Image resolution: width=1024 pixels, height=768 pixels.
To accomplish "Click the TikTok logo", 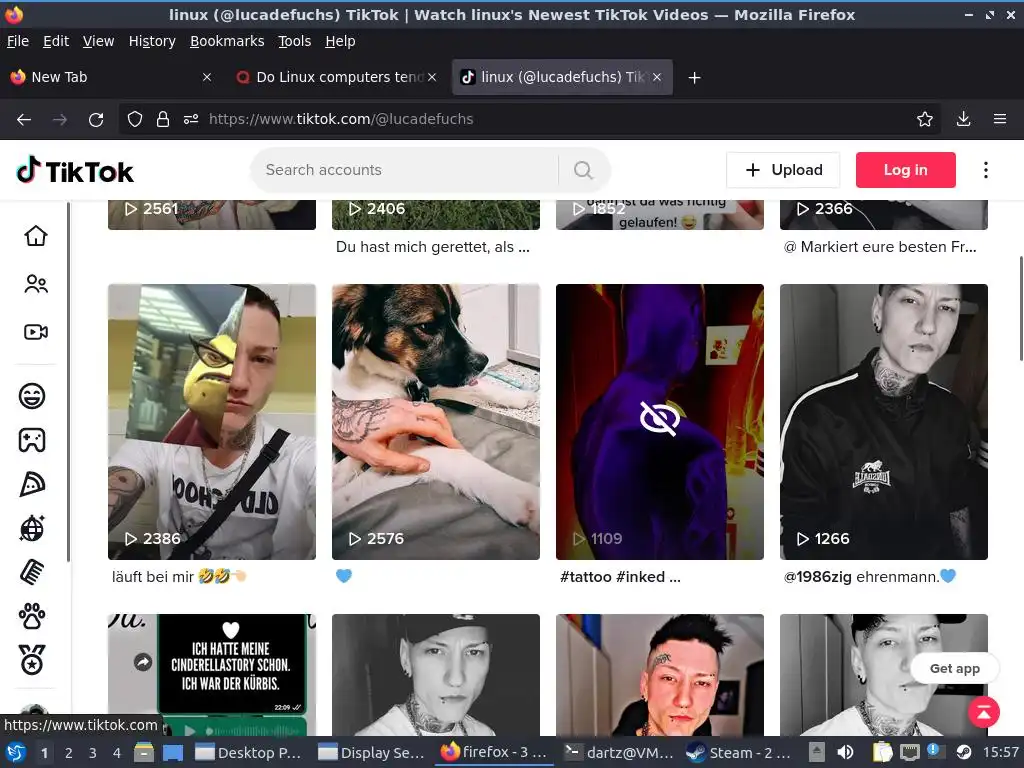I will click(74, 171).
